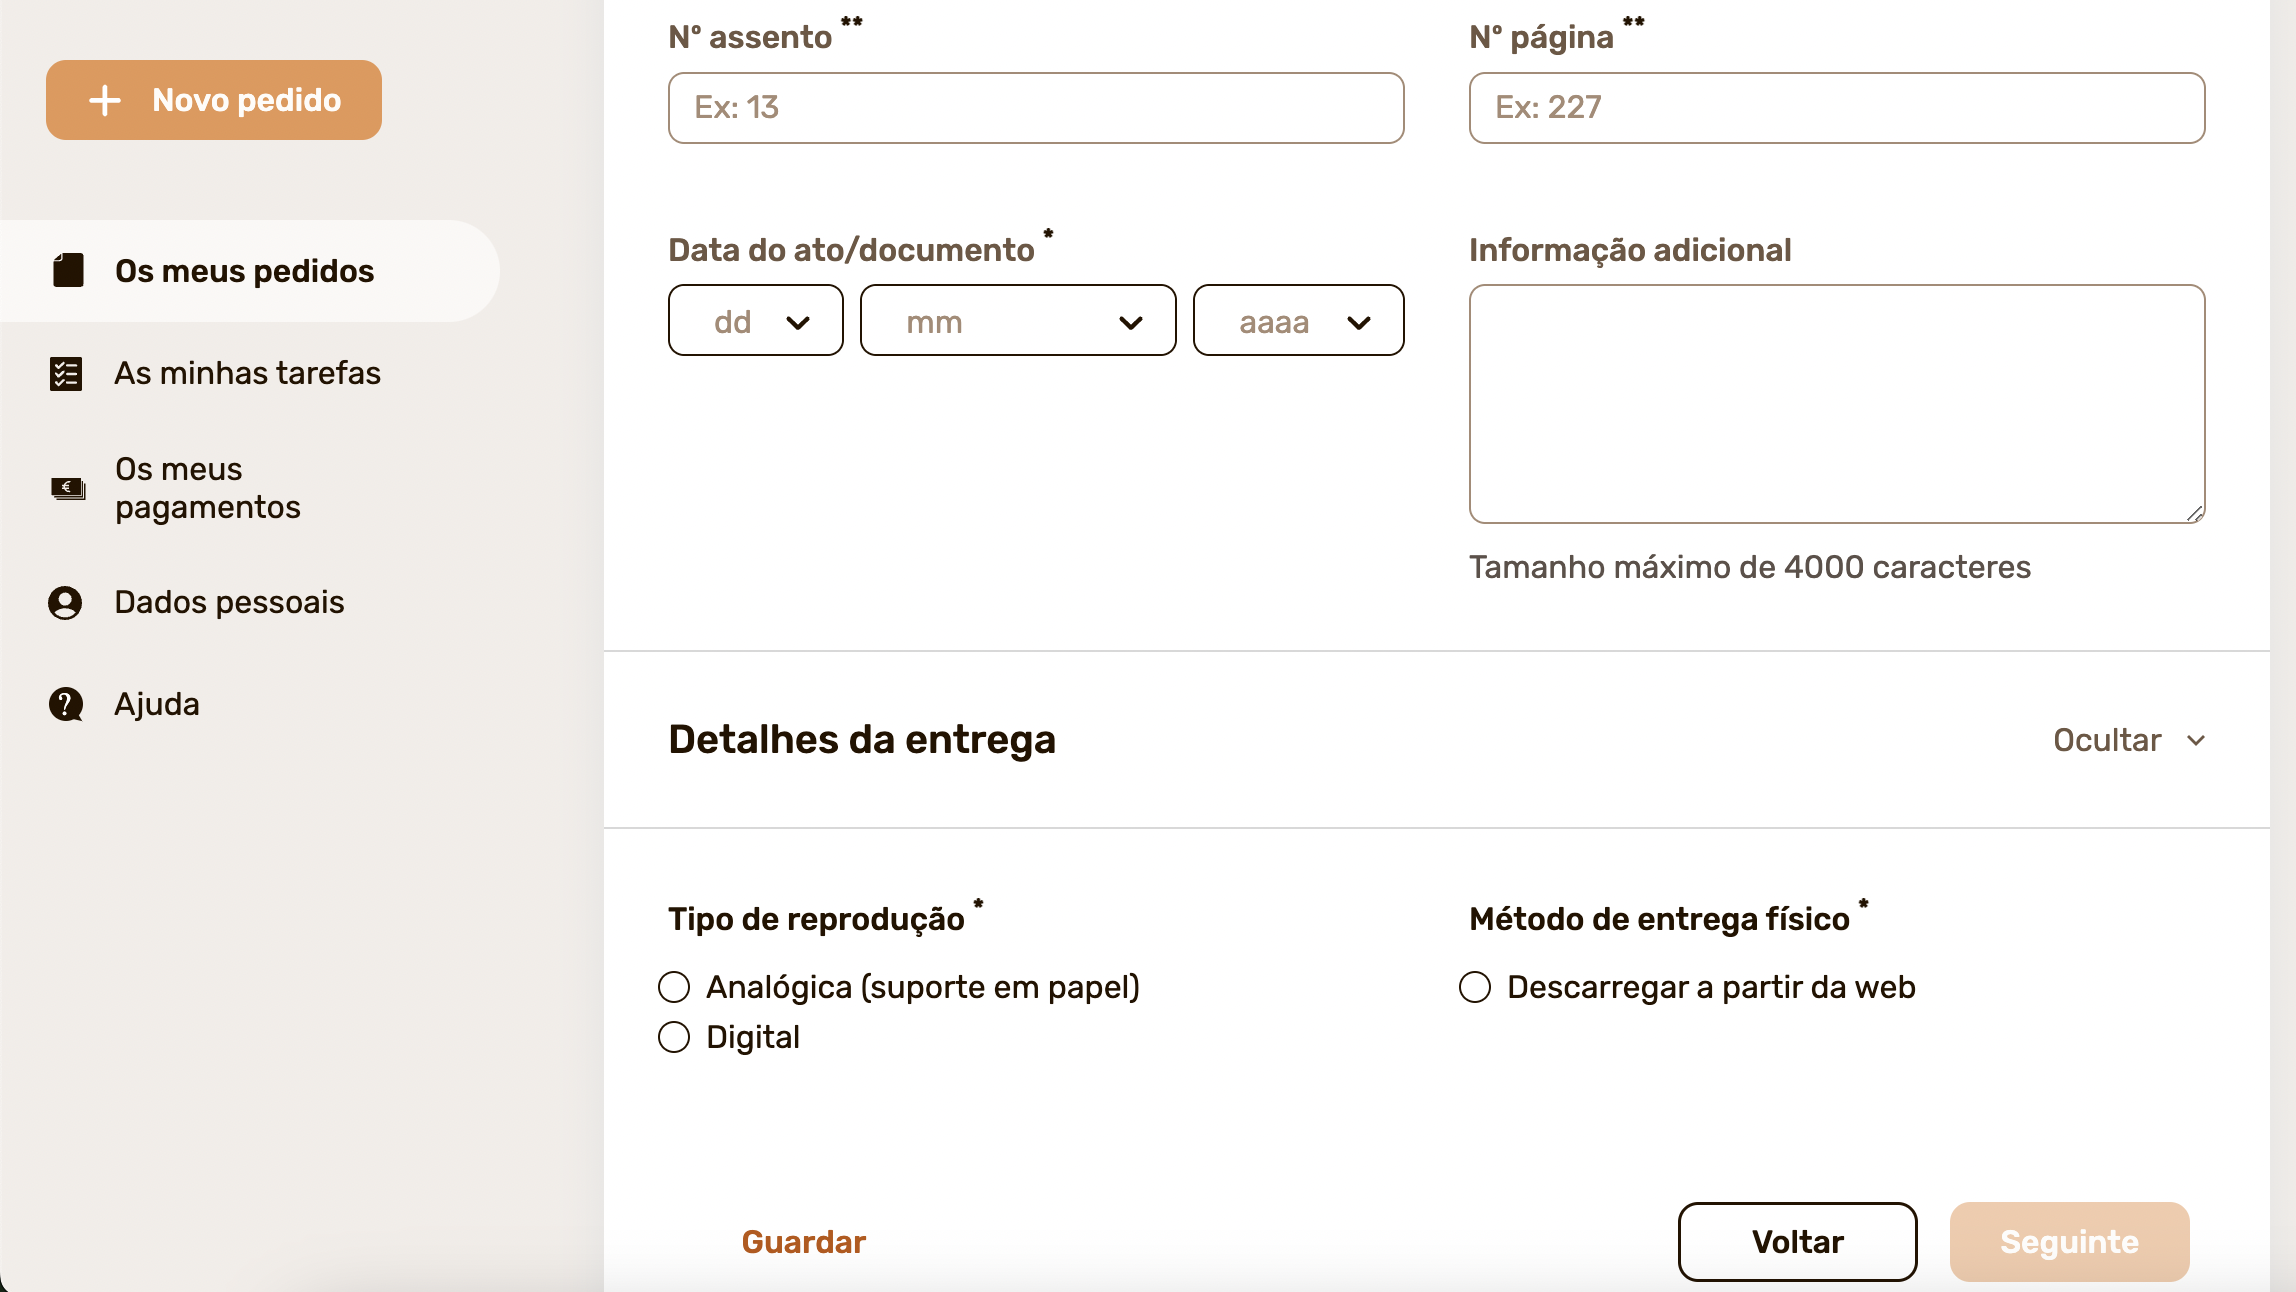Image resolution: width=2296 pixels, height=1292 pixels.
Task: Click the chevron next to Ocultar
Action: click(2196, 740)
